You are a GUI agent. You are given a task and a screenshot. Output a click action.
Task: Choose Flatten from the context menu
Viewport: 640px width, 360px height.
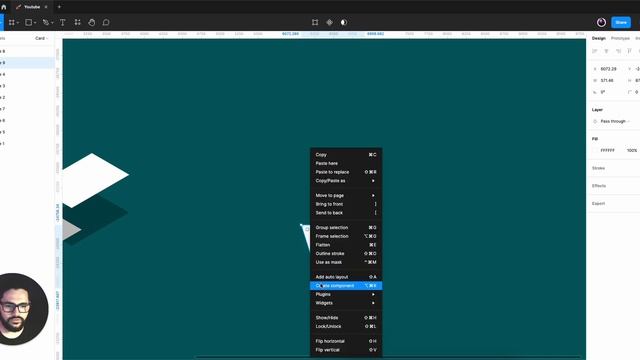346,245
